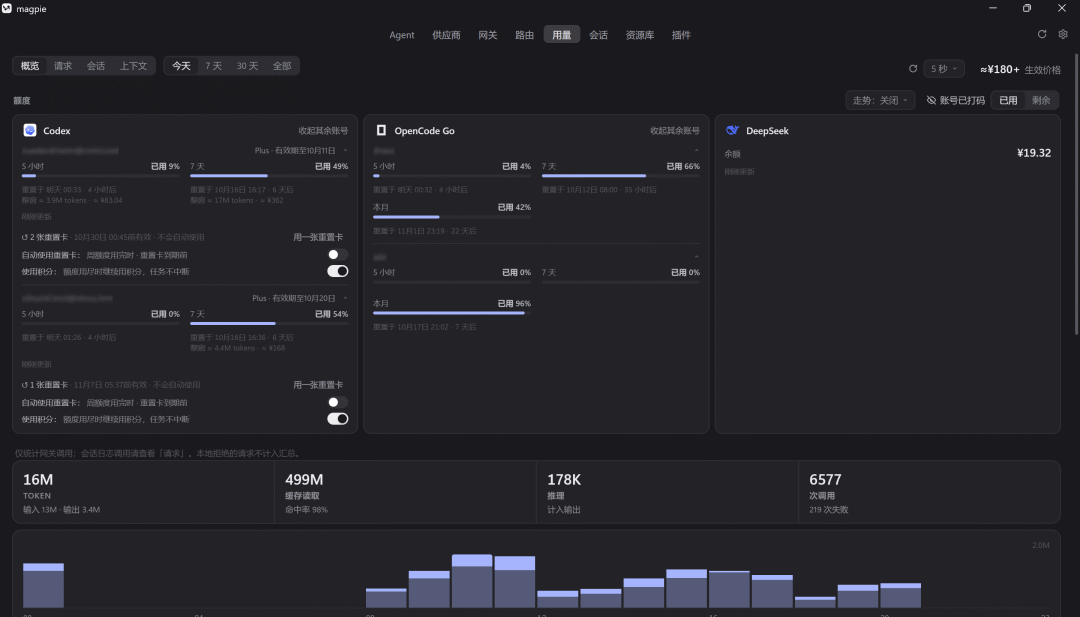The image size is (1080, 617).
Task: Switch the time range to 全部
Action: point(282,66)
